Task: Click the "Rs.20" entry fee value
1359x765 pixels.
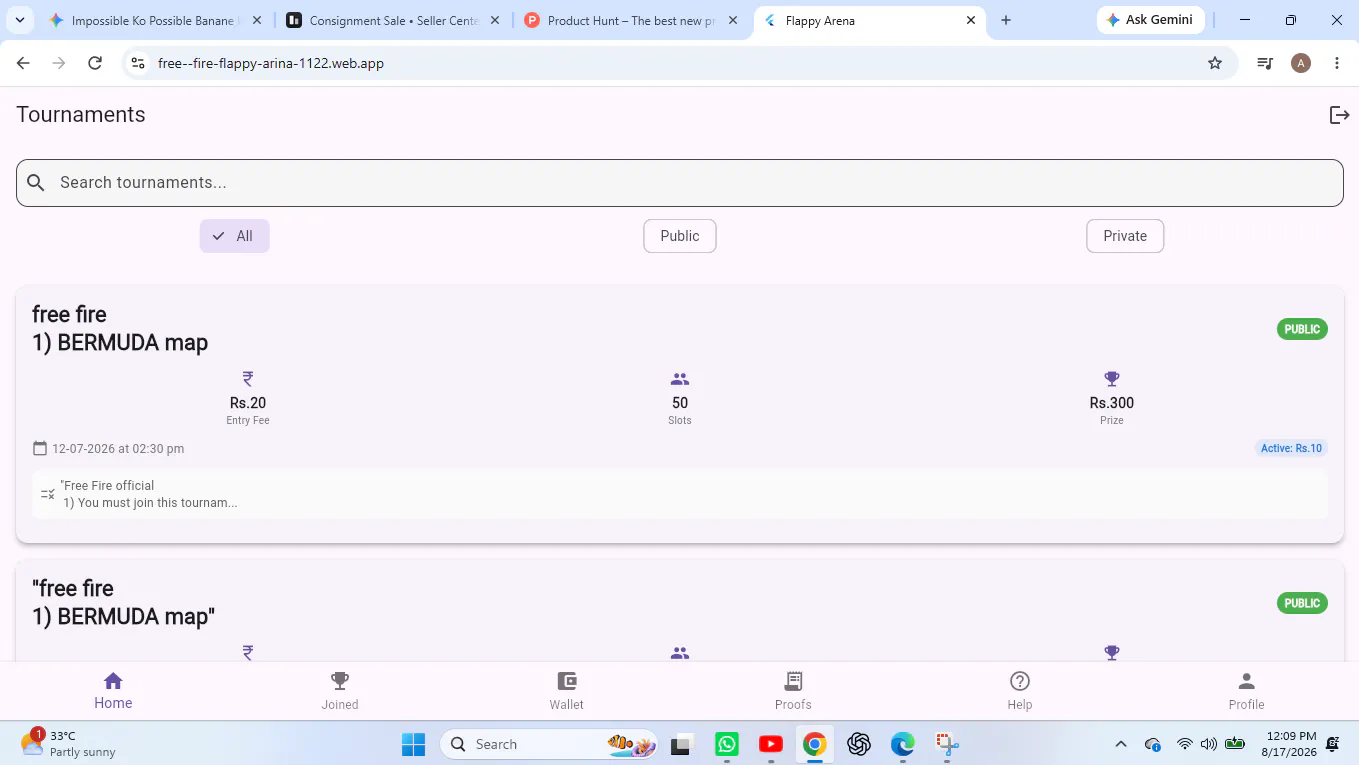Action: pos(248,403)
